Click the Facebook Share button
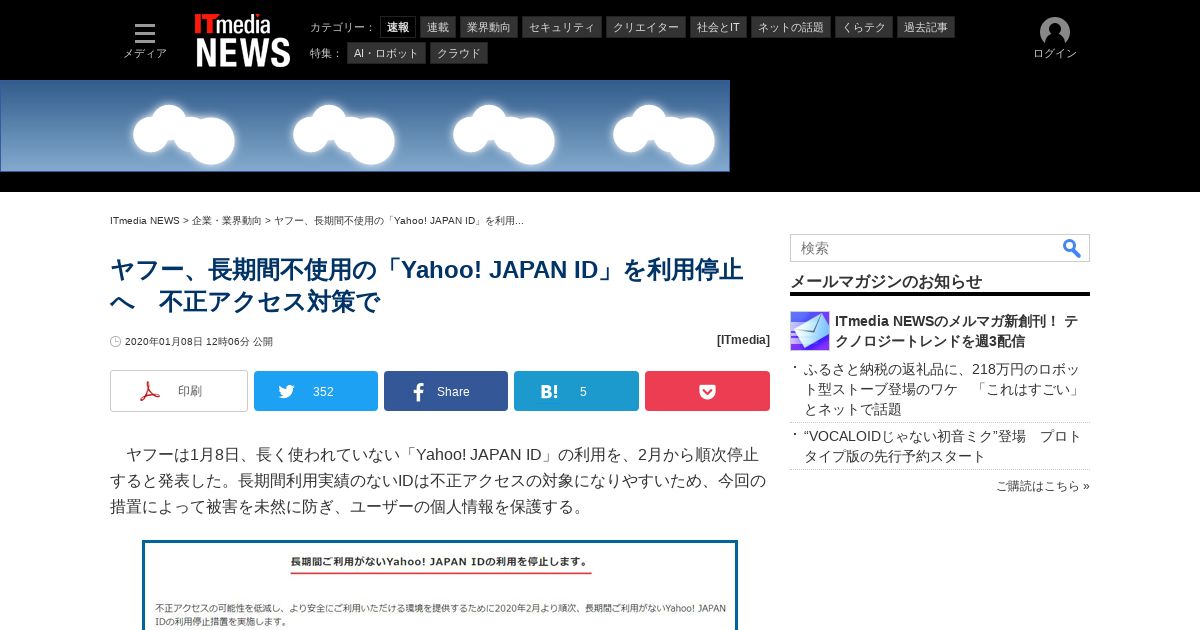This screenshot has width=1200, height=630. point(446,391)
